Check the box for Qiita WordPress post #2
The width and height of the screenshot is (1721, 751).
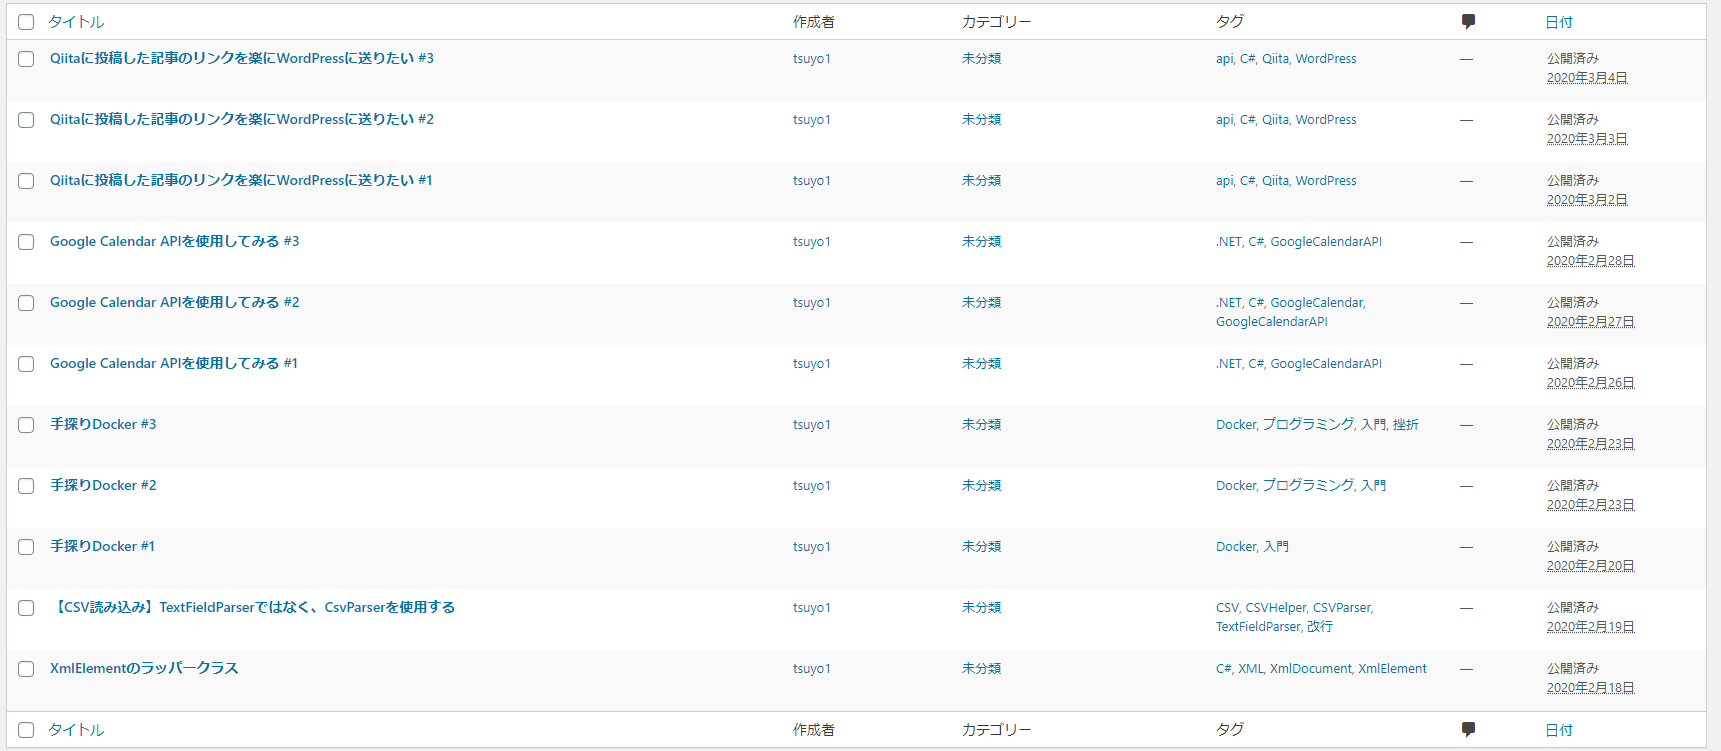26,120
